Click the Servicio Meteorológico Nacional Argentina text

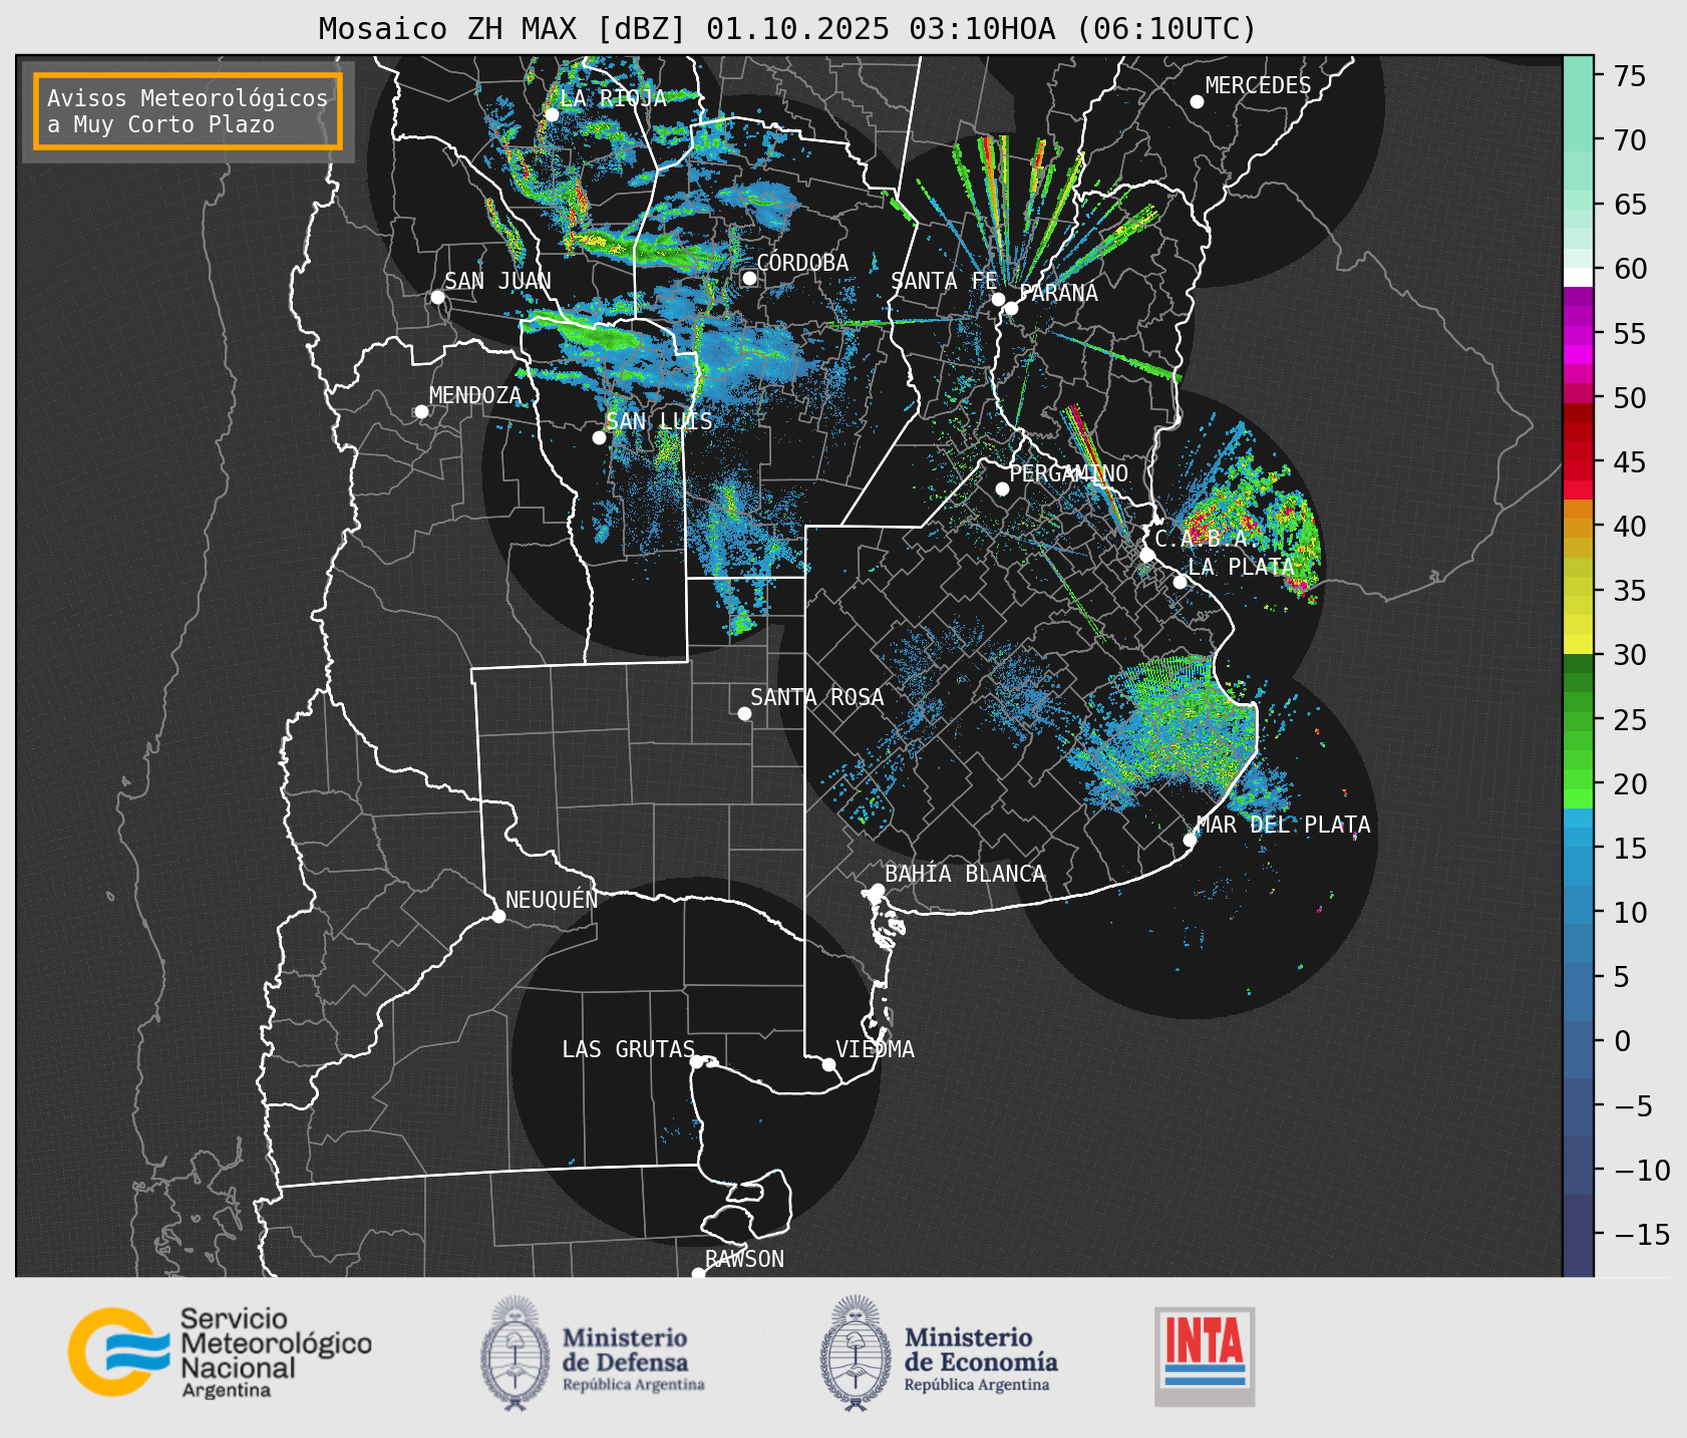pyautogui.click(x=275, y=1353)
